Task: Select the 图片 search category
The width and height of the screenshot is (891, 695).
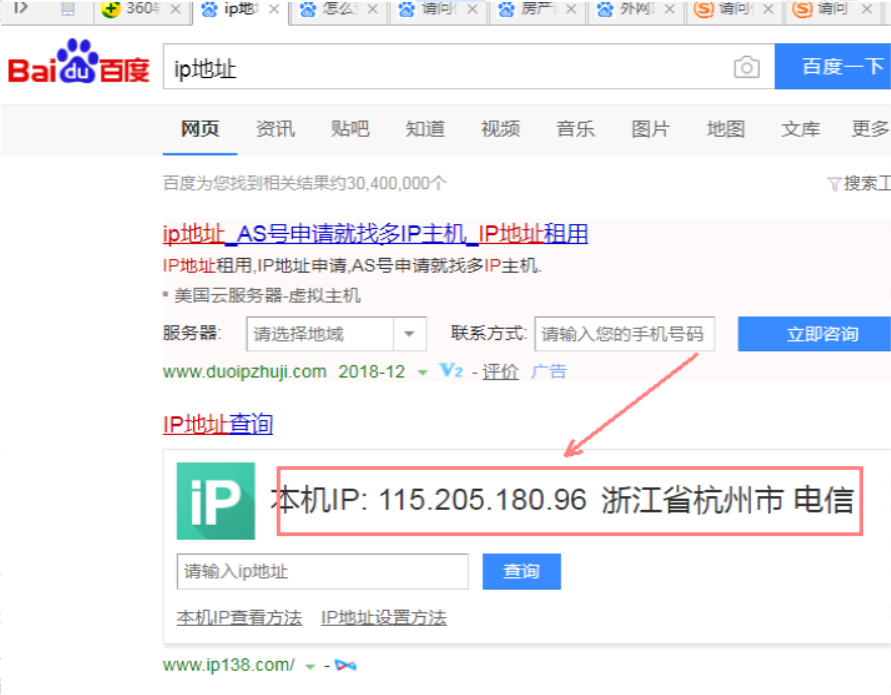Action: click(651, 129)
